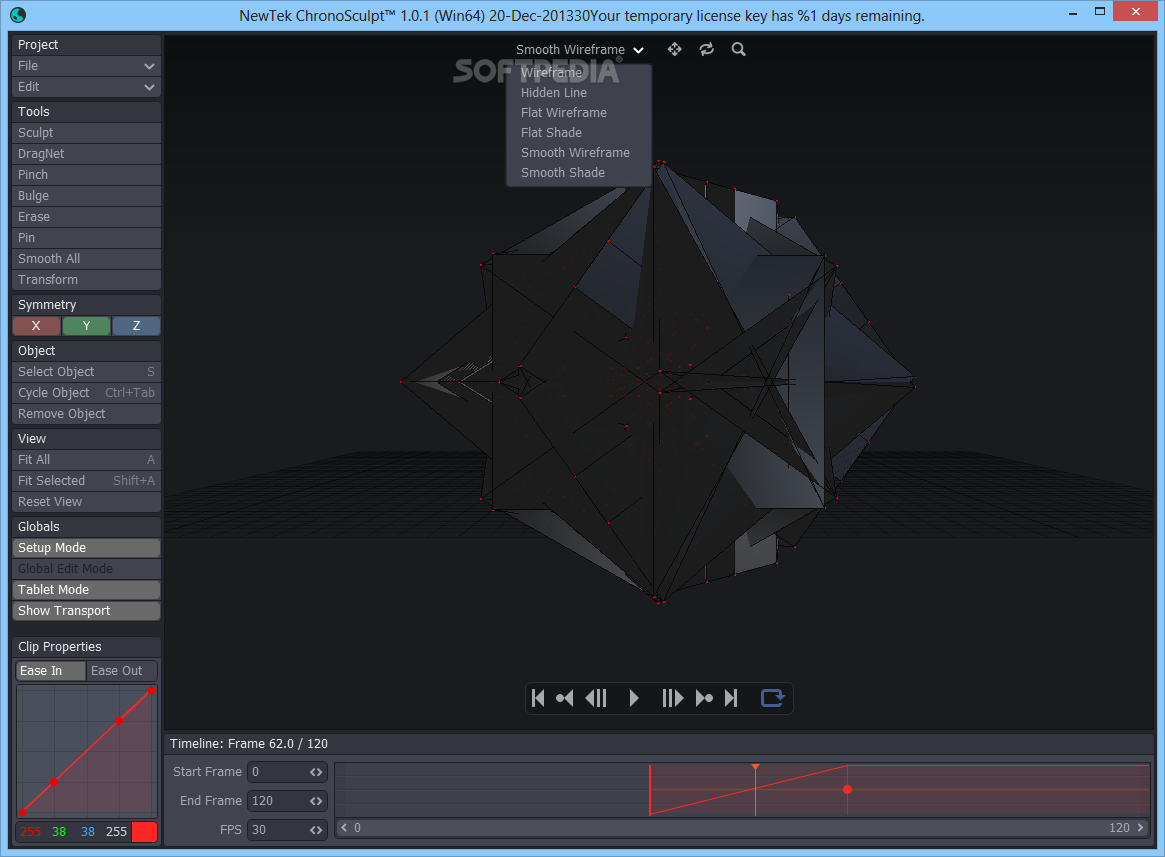Click the red clip keyframe dot on timeline

pyautogui.click(x=848, y=789)
